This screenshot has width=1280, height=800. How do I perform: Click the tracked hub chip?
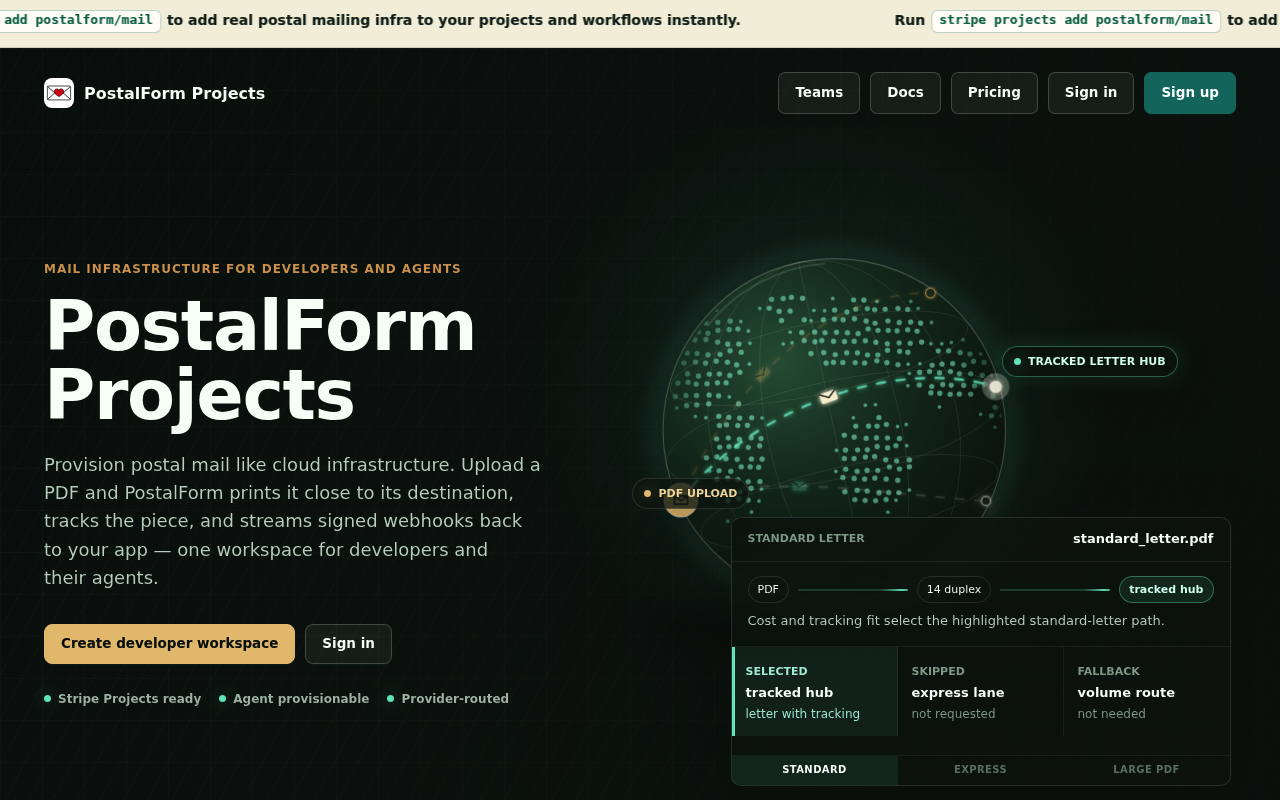tap(1166, 590)
